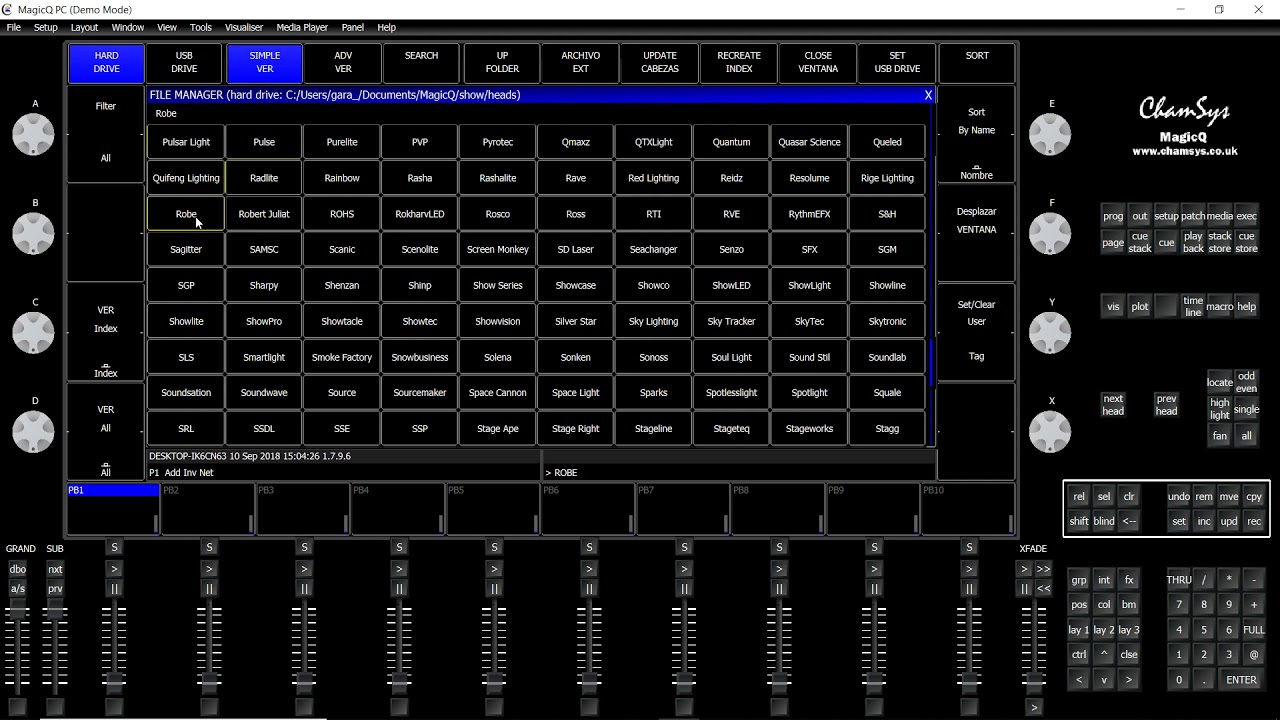Open the Quasar Science folder
The height and width of the screenshot is (720, 1280).
coord(809,142)
